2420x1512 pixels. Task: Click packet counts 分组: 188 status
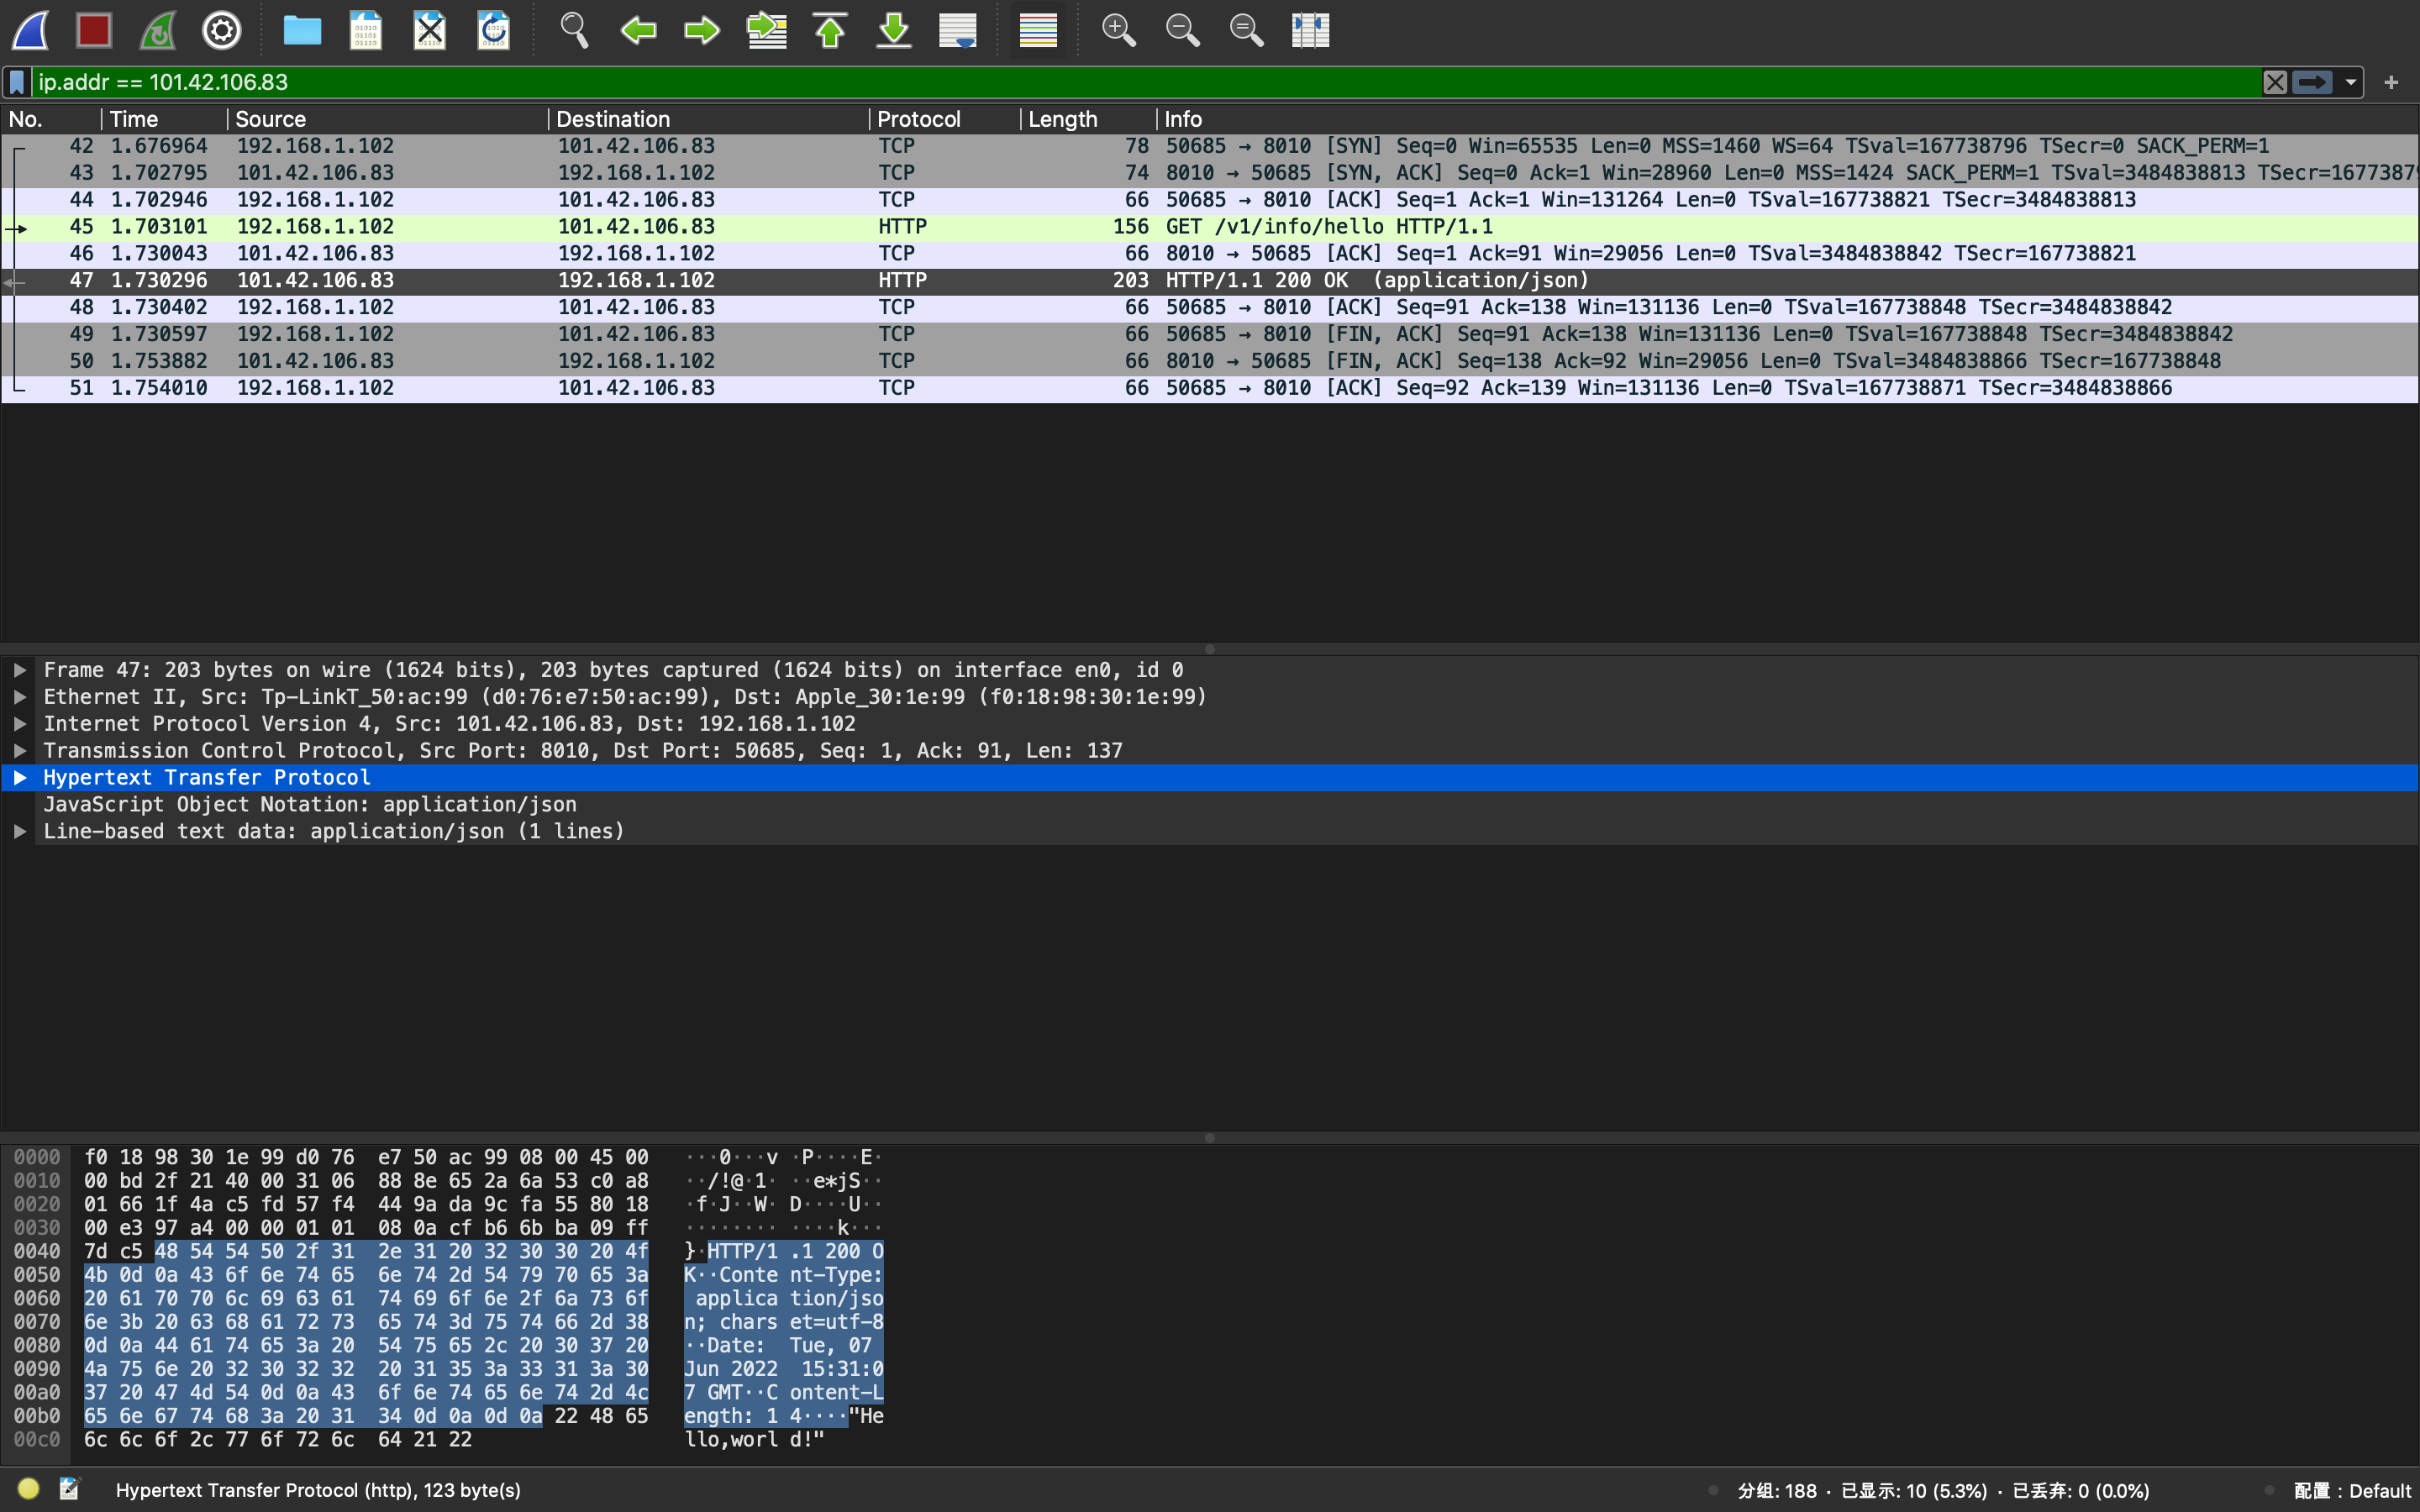point(1777,1491)
